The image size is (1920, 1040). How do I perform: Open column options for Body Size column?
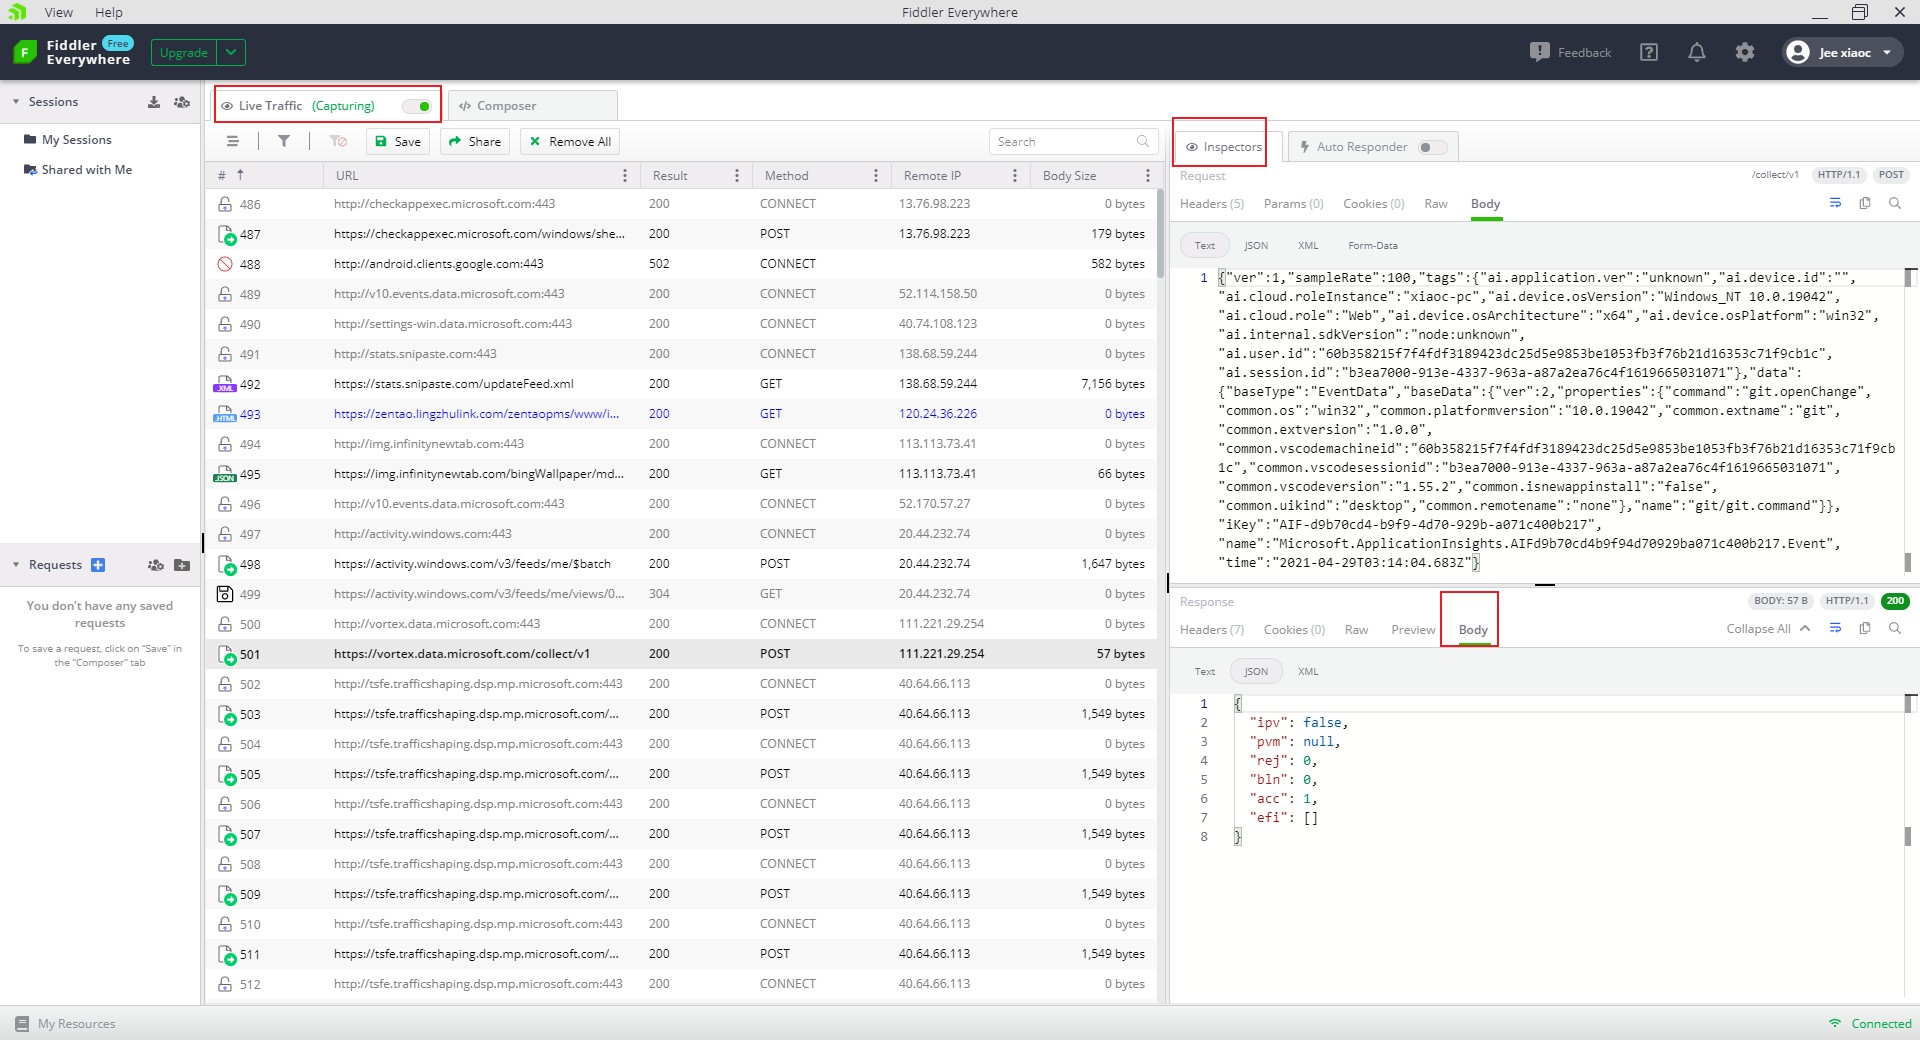[1146, 175]
